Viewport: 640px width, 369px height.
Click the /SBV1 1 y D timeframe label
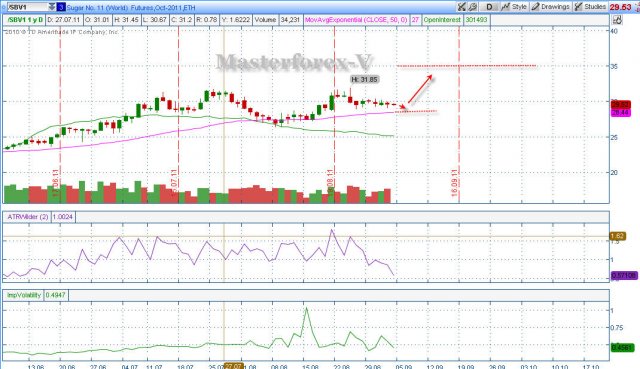[x=25, y=20]
